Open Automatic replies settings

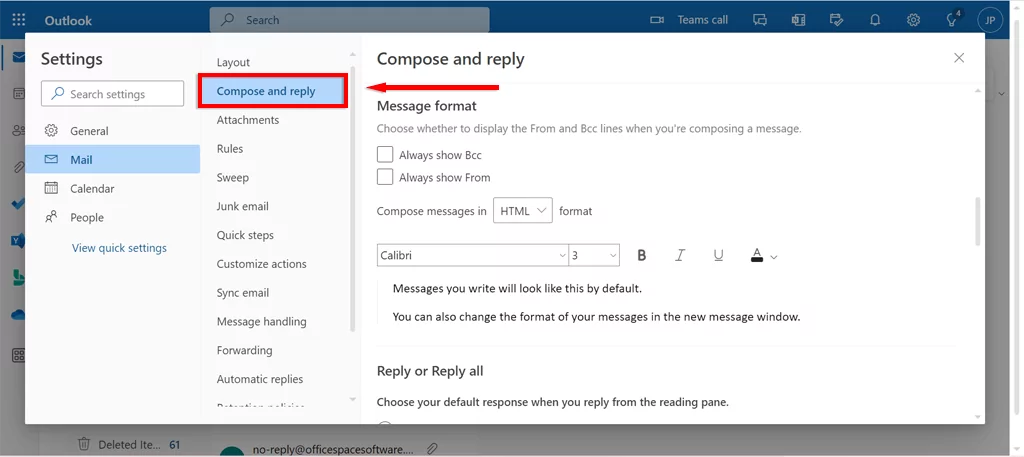click(x=260, y=379)
